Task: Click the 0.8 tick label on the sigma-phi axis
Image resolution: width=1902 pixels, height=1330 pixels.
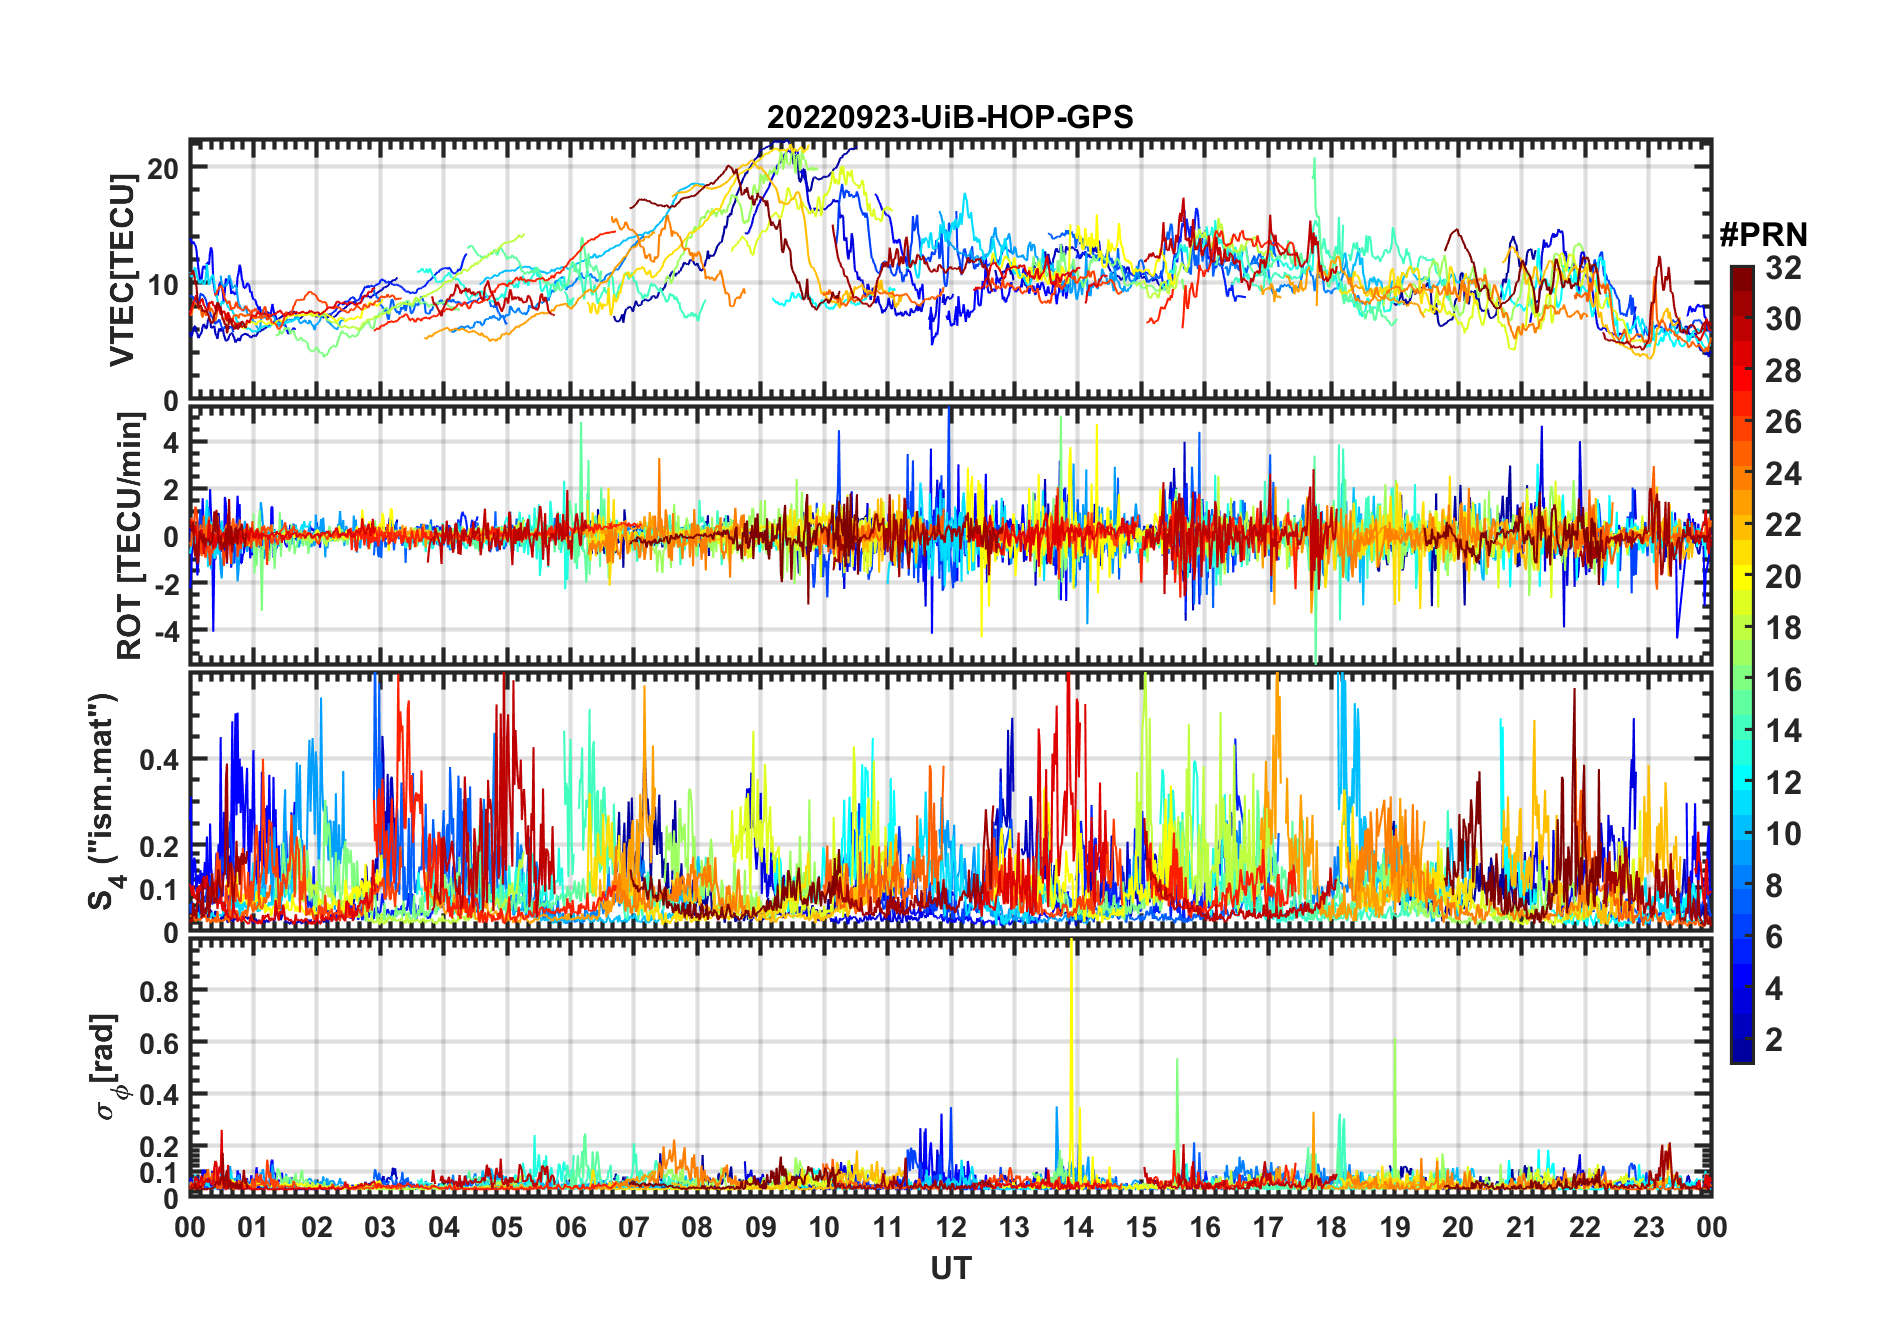Action: [159, 991]
